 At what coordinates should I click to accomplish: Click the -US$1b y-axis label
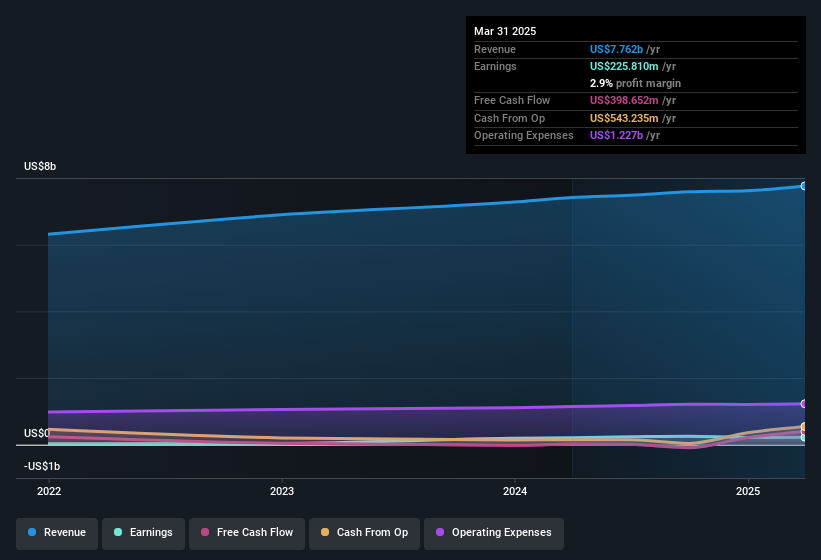pyautogui.click(x=42, y=466)
